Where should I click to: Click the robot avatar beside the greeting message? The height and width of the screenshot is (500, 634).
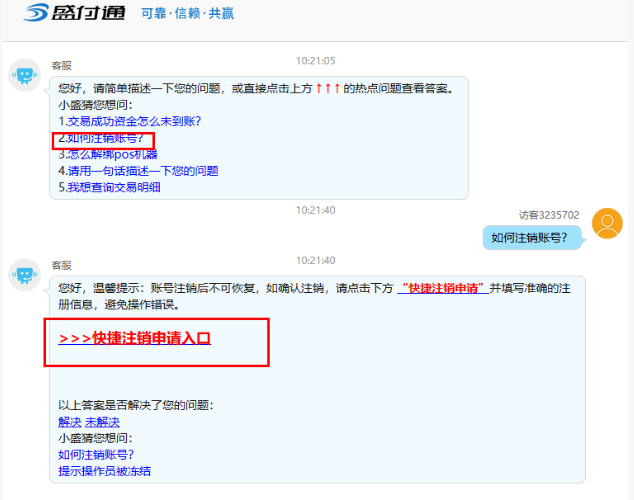click(x=25, y=75)
